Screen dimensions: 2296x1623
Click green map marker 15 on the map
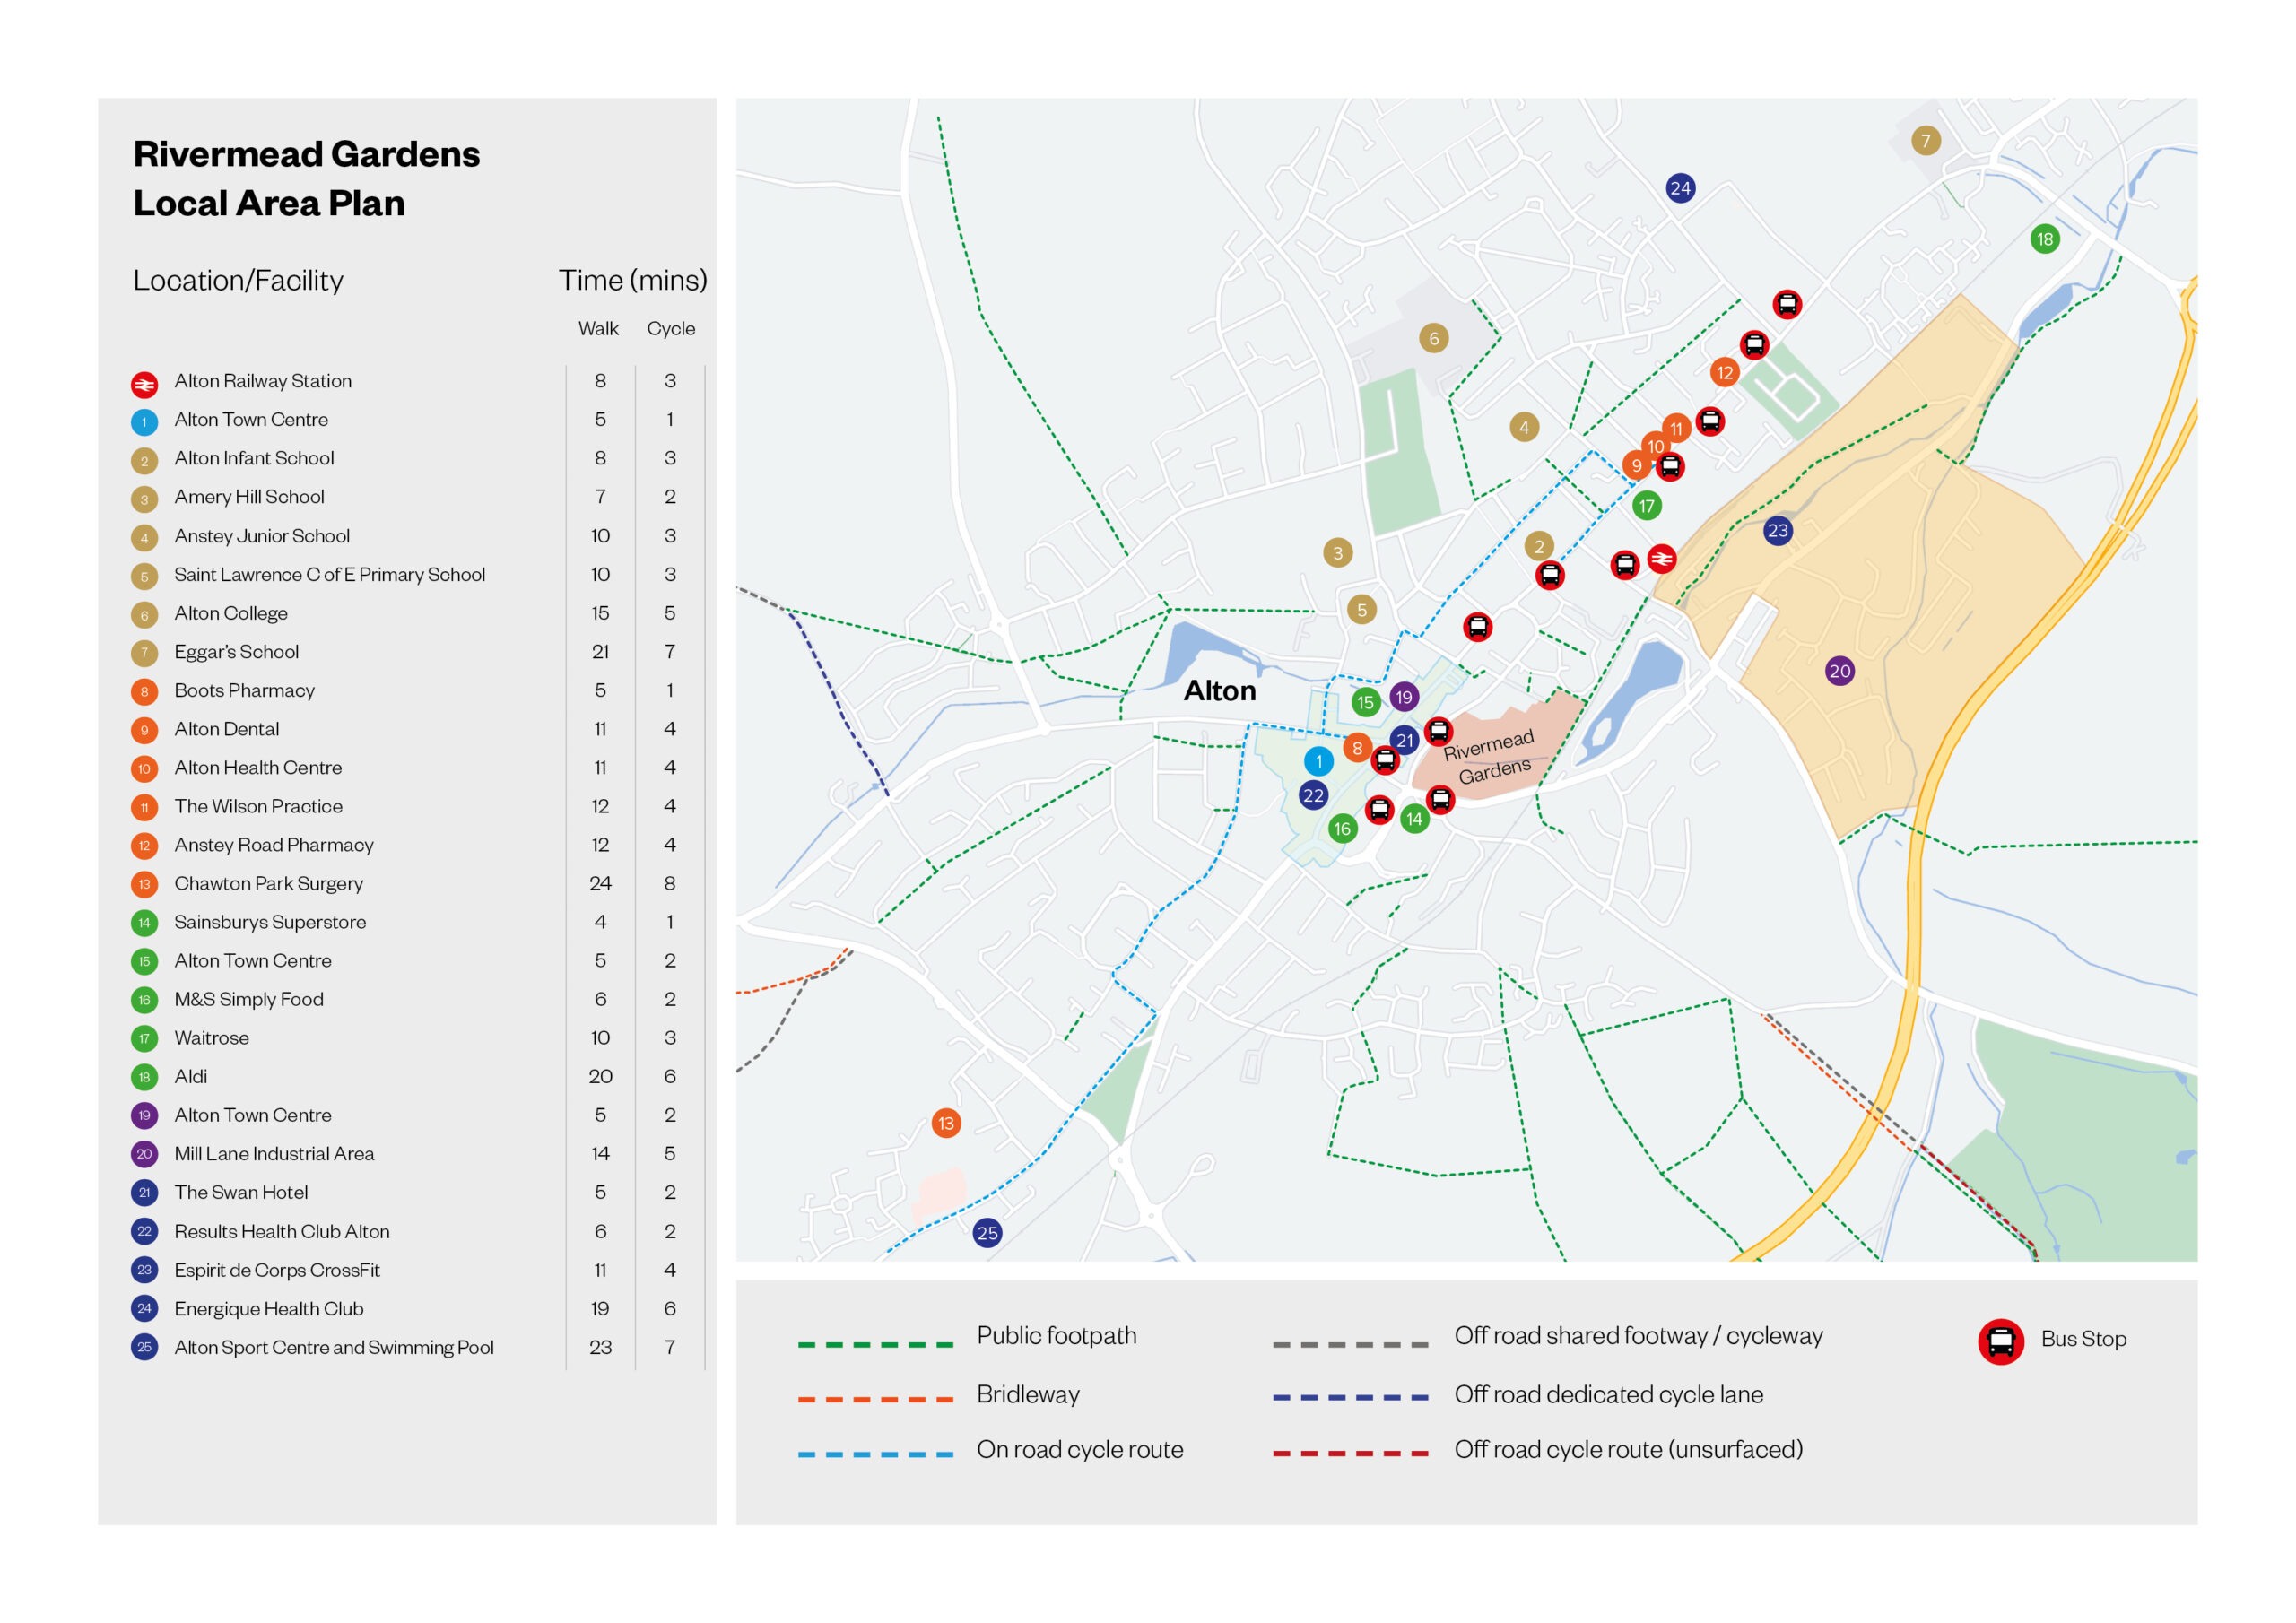point(1366,702)
